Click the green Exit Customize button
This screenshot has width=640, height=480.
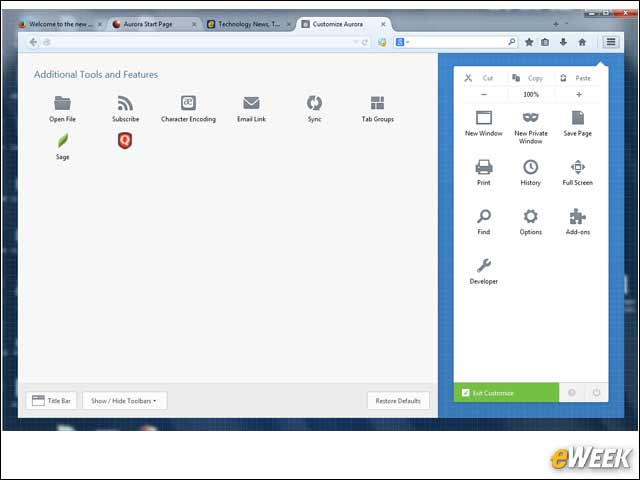(506, 393)
